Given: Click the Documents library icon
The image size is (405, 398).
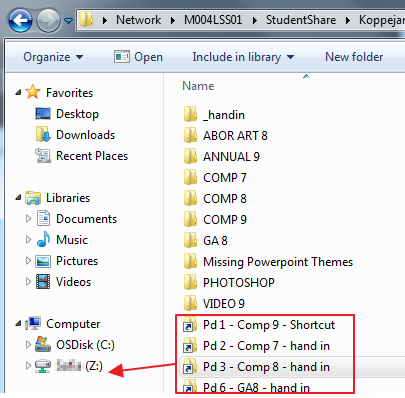Looking at the screenshot, I should pyautogui.click(x=43, y=219).
